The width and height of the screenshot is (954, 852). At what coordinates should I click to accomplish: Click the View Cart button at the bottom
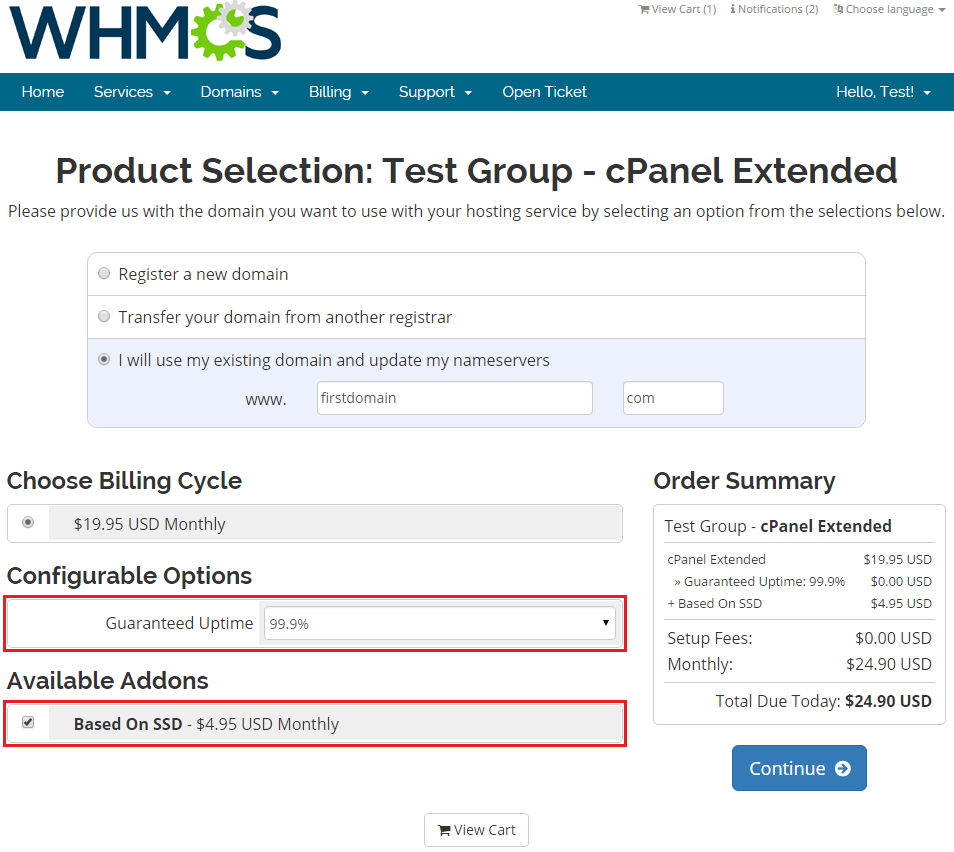click(x=476, y=830)
